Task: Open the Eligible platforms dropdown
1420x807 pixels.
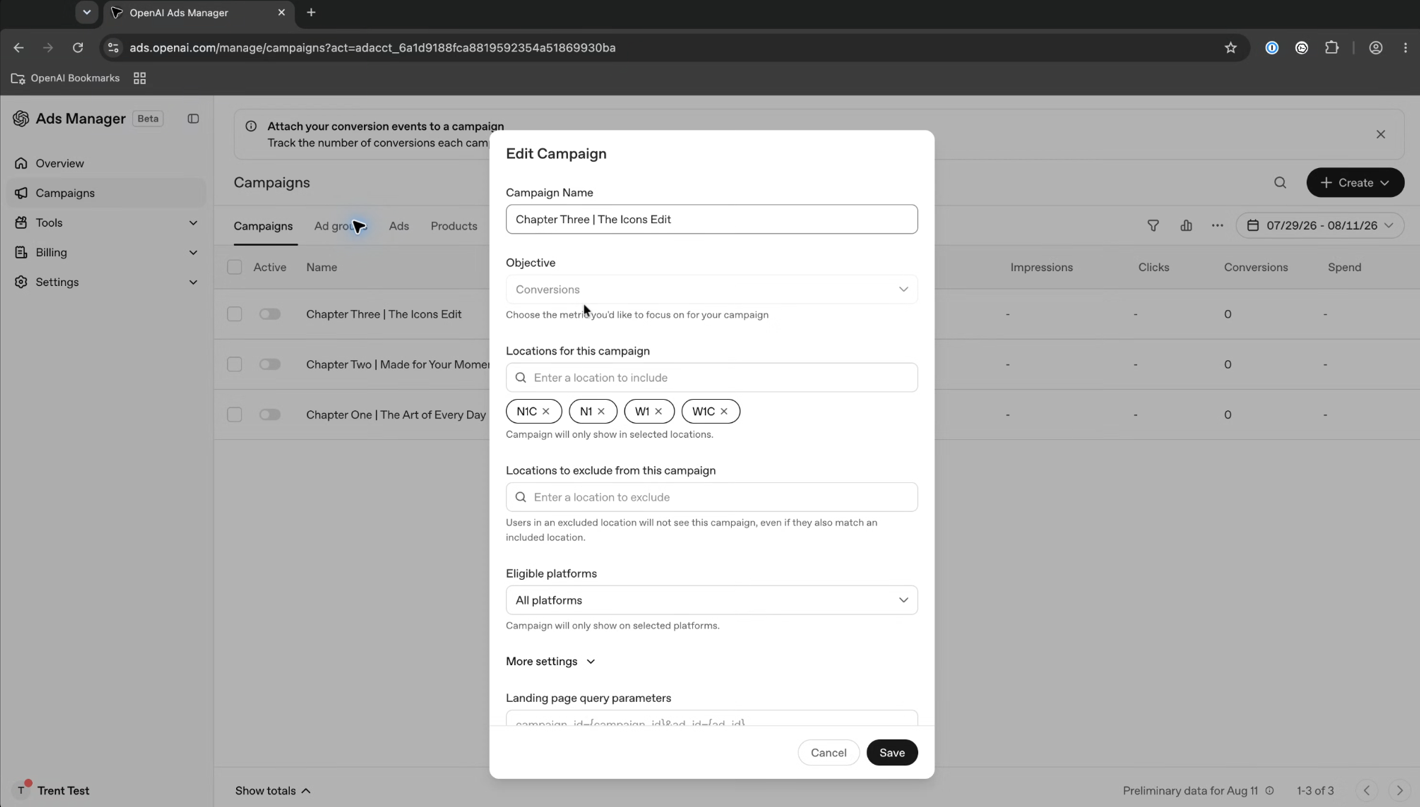Action: click(712, 600)
